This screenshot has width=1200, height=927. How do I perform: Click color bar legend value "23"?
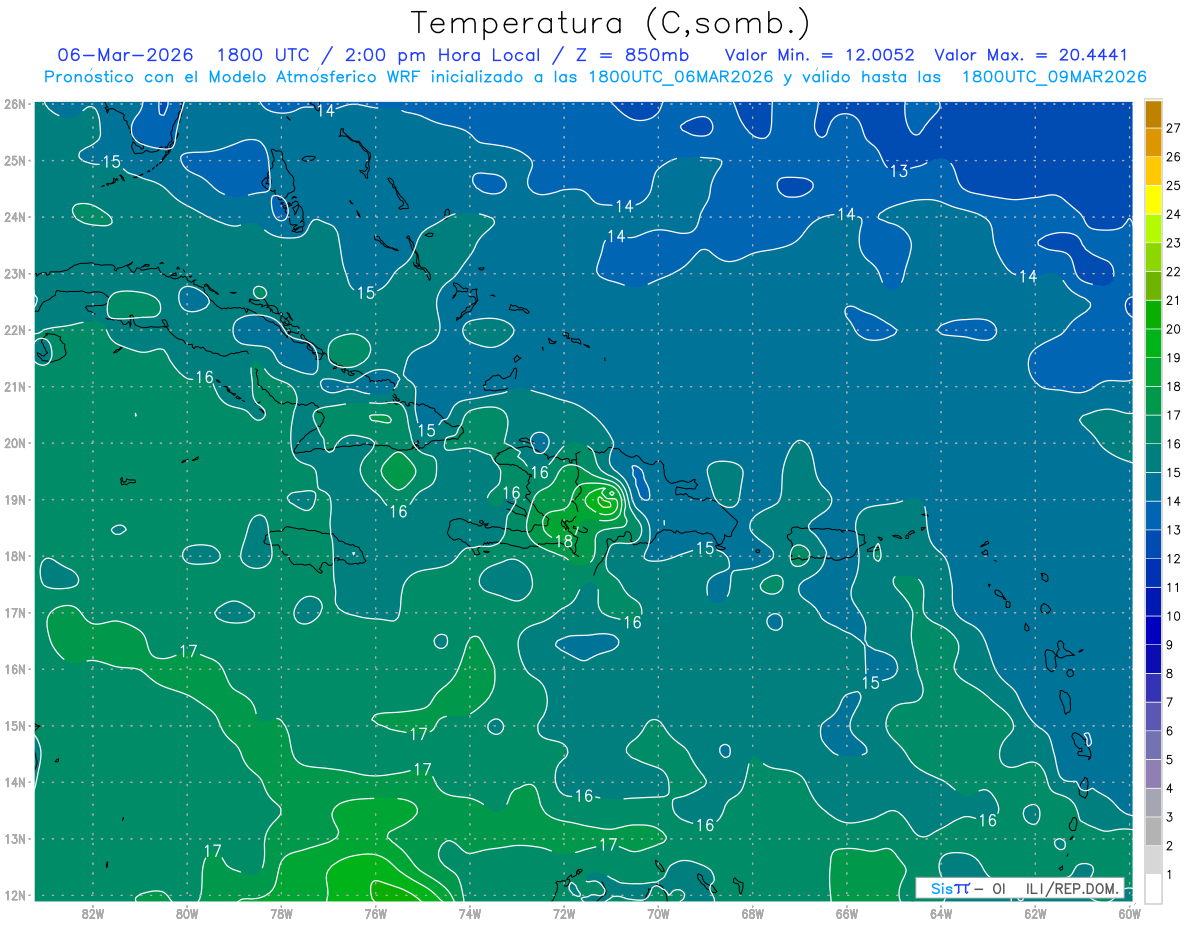[x=1173, y=243]
